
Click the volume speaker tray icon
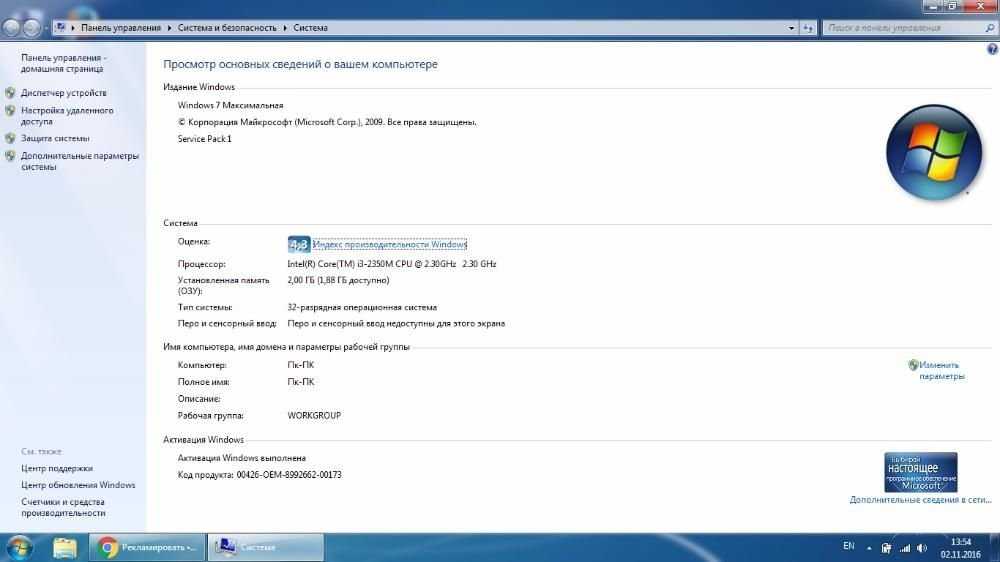click(922, 548)
